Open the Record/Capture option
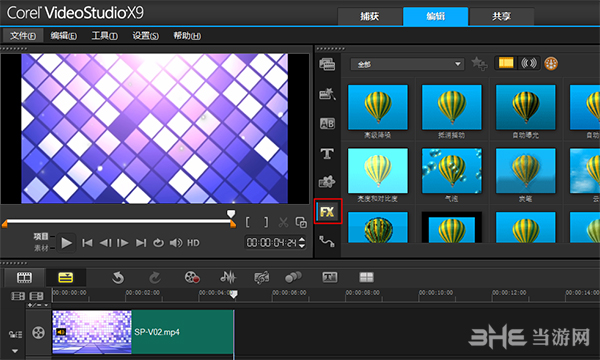The image size is (600, 360). (192, 277)
